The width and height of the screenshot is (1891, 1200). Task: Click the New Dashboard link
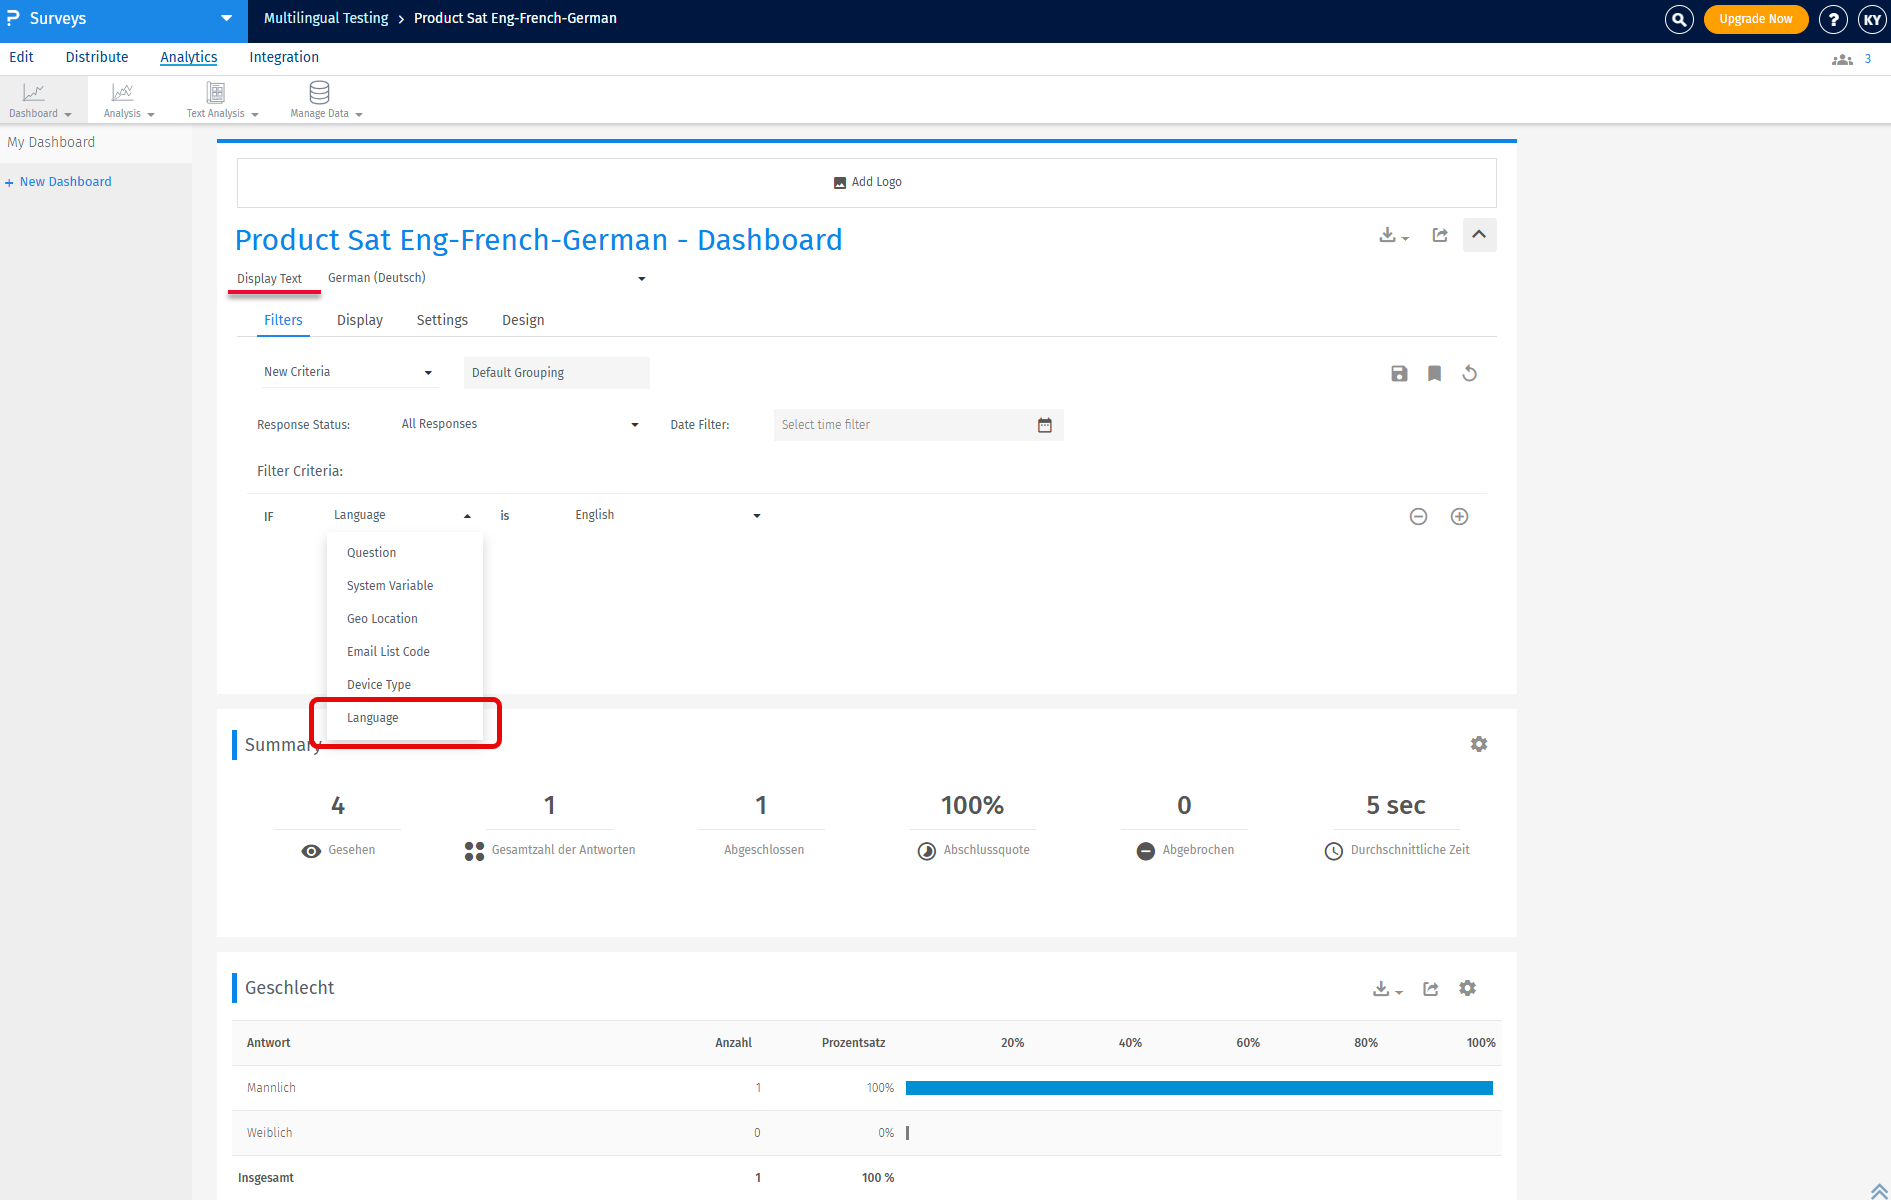(x=65, y=182)
